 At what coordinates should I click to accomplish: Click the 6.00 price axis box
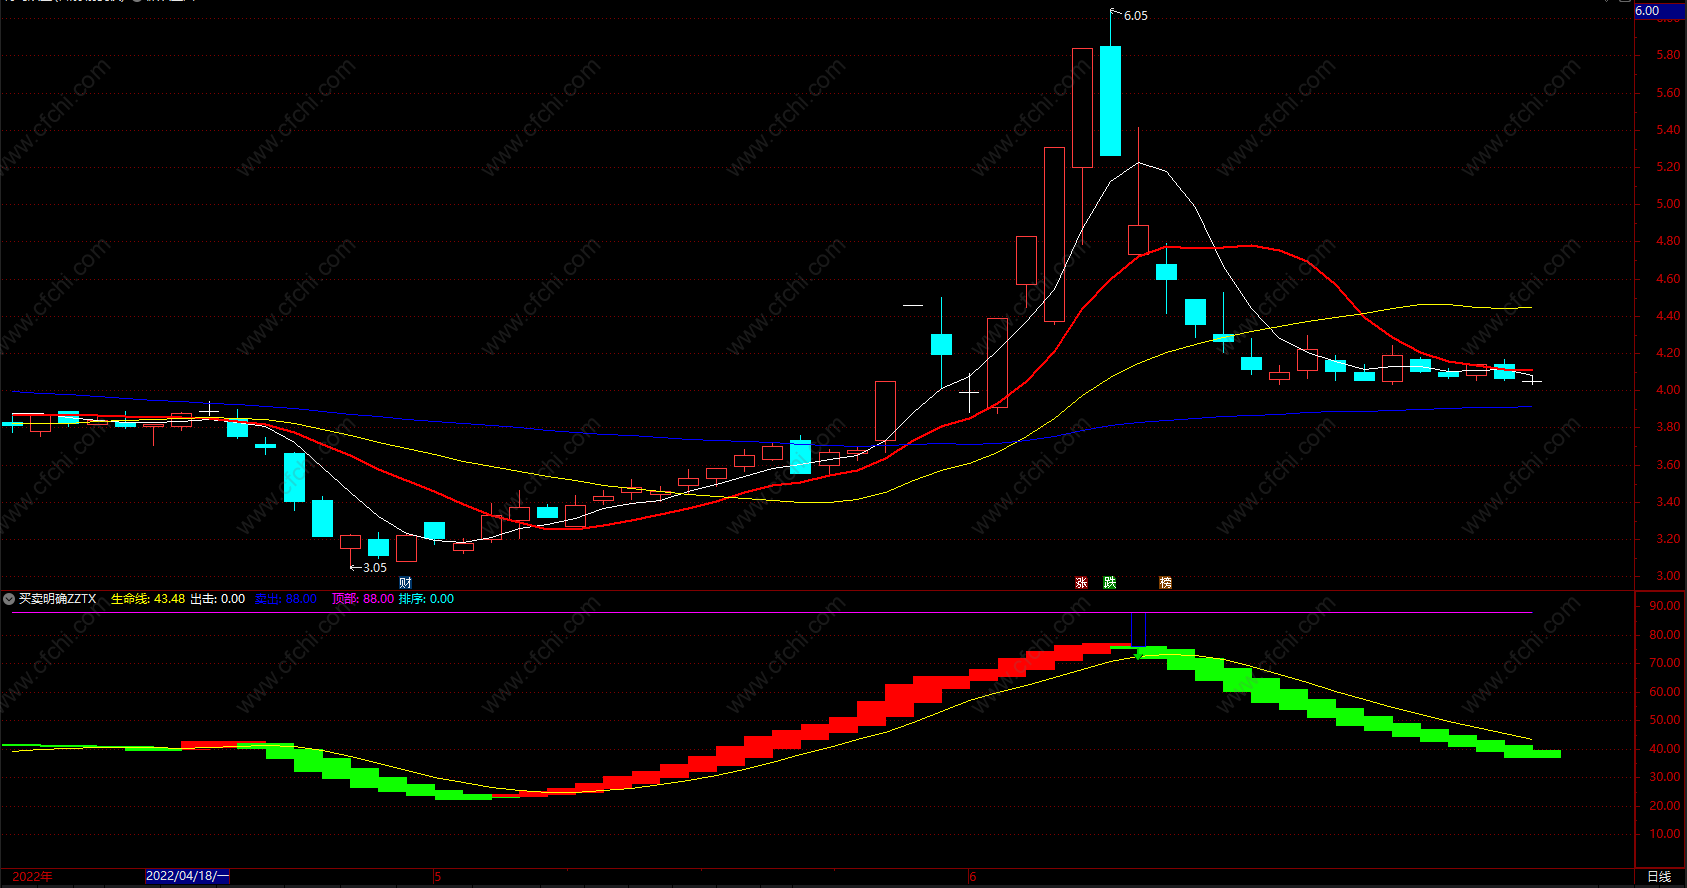tap(1660, 11)
